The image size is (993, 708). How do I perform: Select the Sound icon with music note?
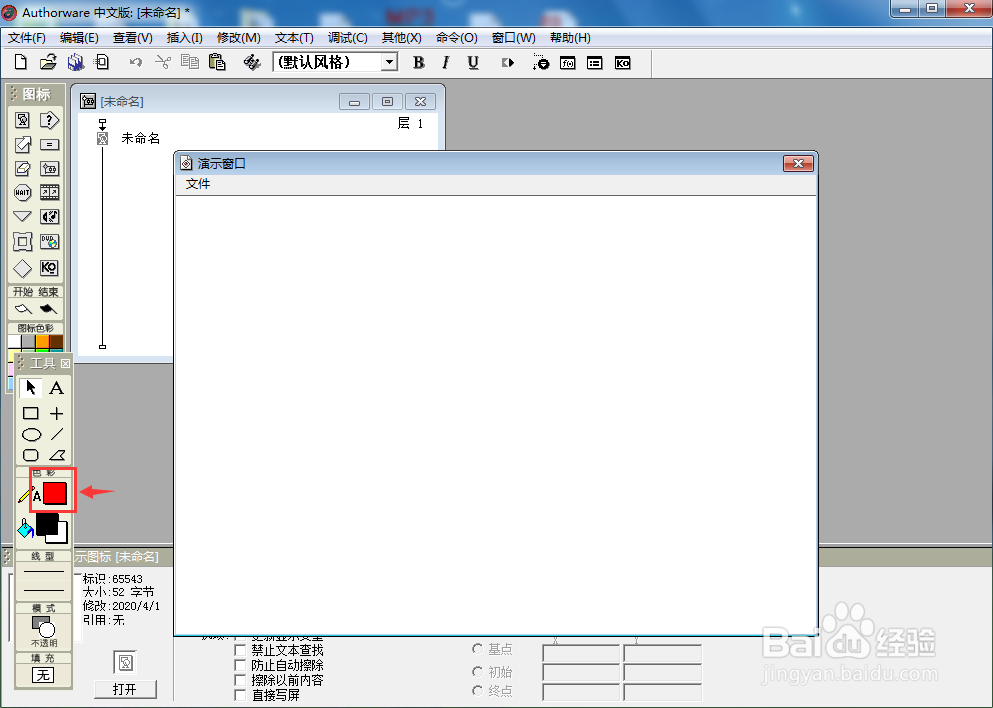click(49, 217)
